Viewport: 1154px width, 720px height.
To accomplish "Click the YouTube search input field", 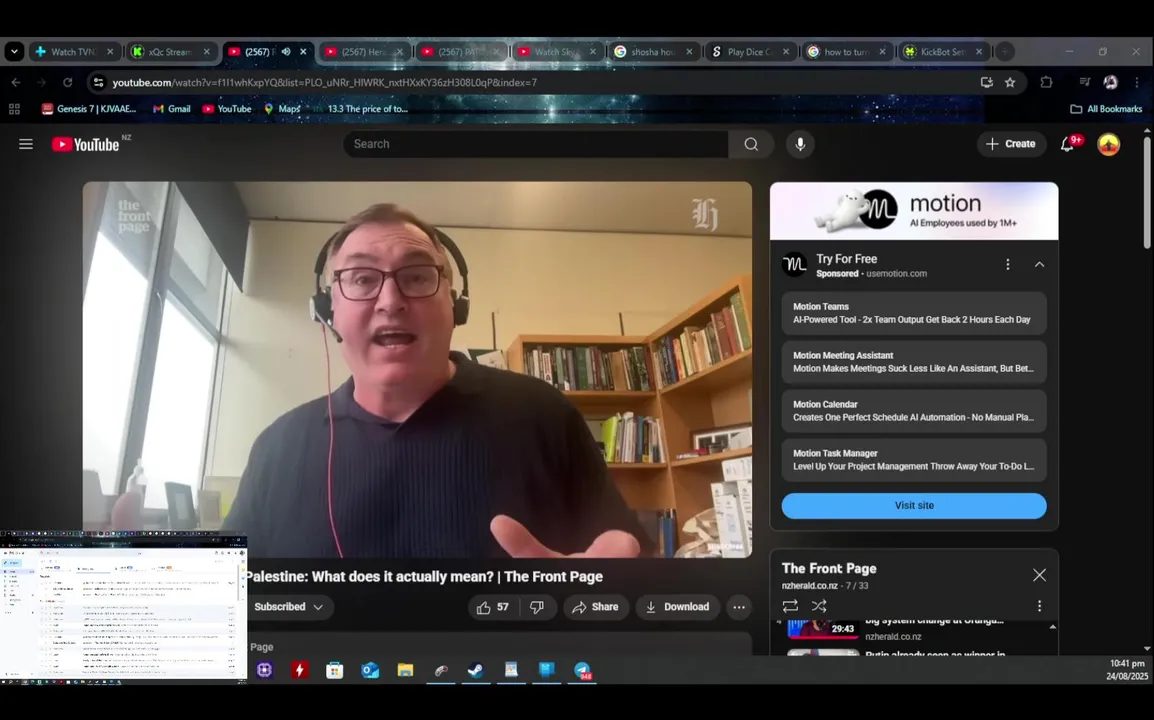I will [536, 144].
